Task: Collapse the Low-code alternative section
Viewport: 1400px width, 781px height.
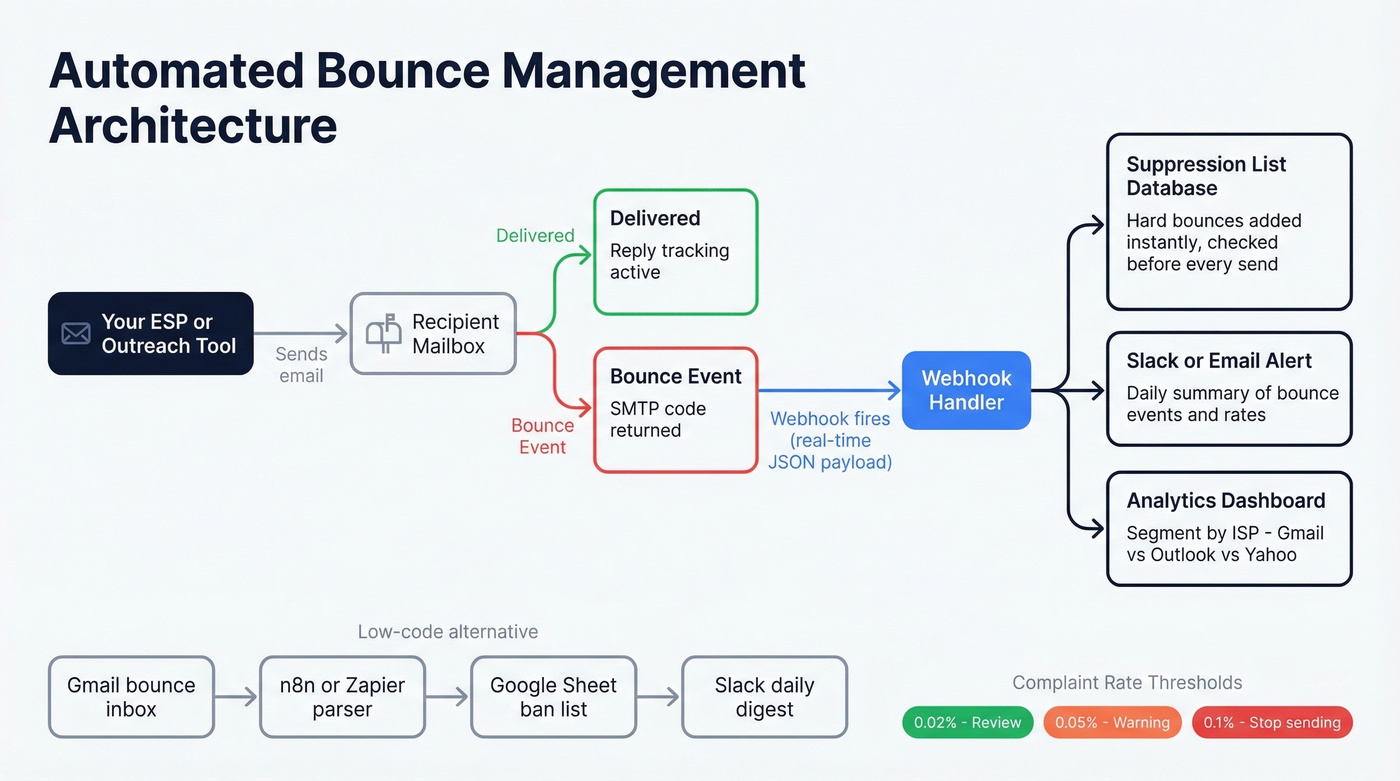Action: point(448,631)
